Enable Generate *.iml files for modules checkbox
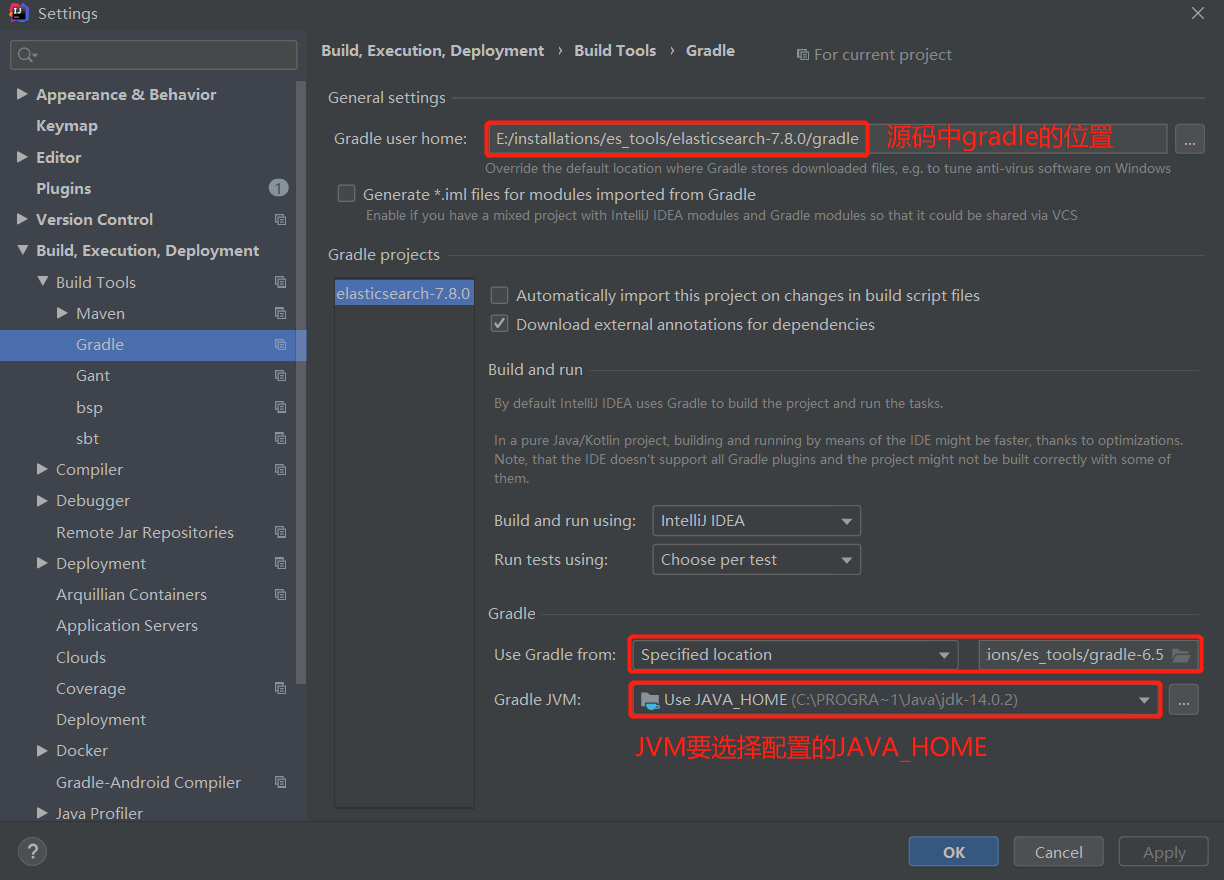The image size is (1224, 880). tap(346, 194)
